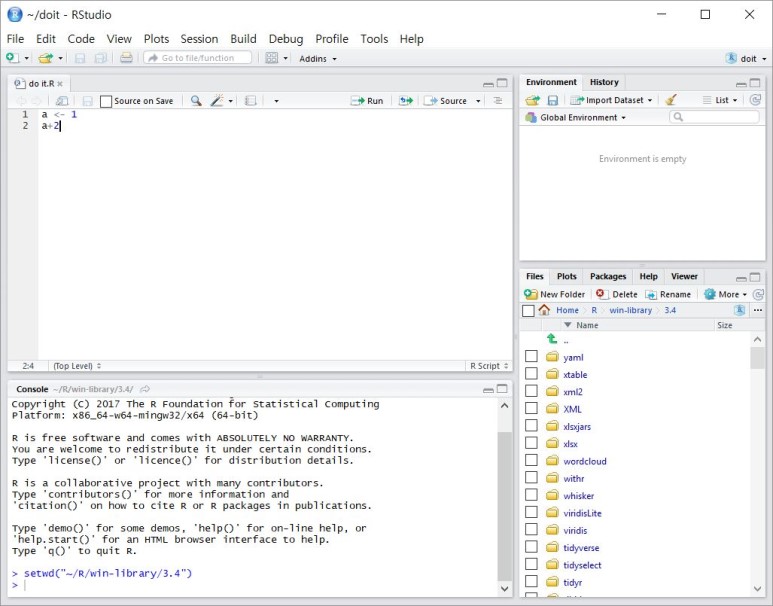Open the List view dropdown in Environment

(720, 100)
